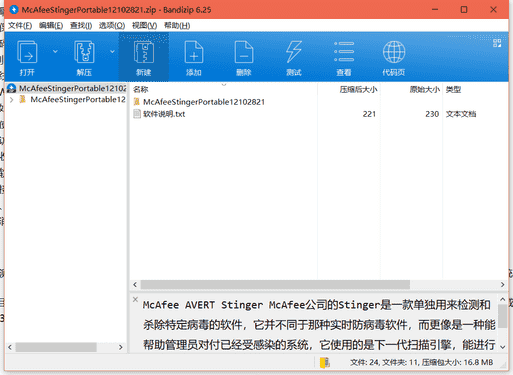Screen dimensions: 513x375
Task: Open the 视图(V) menu
Action: 144,25
